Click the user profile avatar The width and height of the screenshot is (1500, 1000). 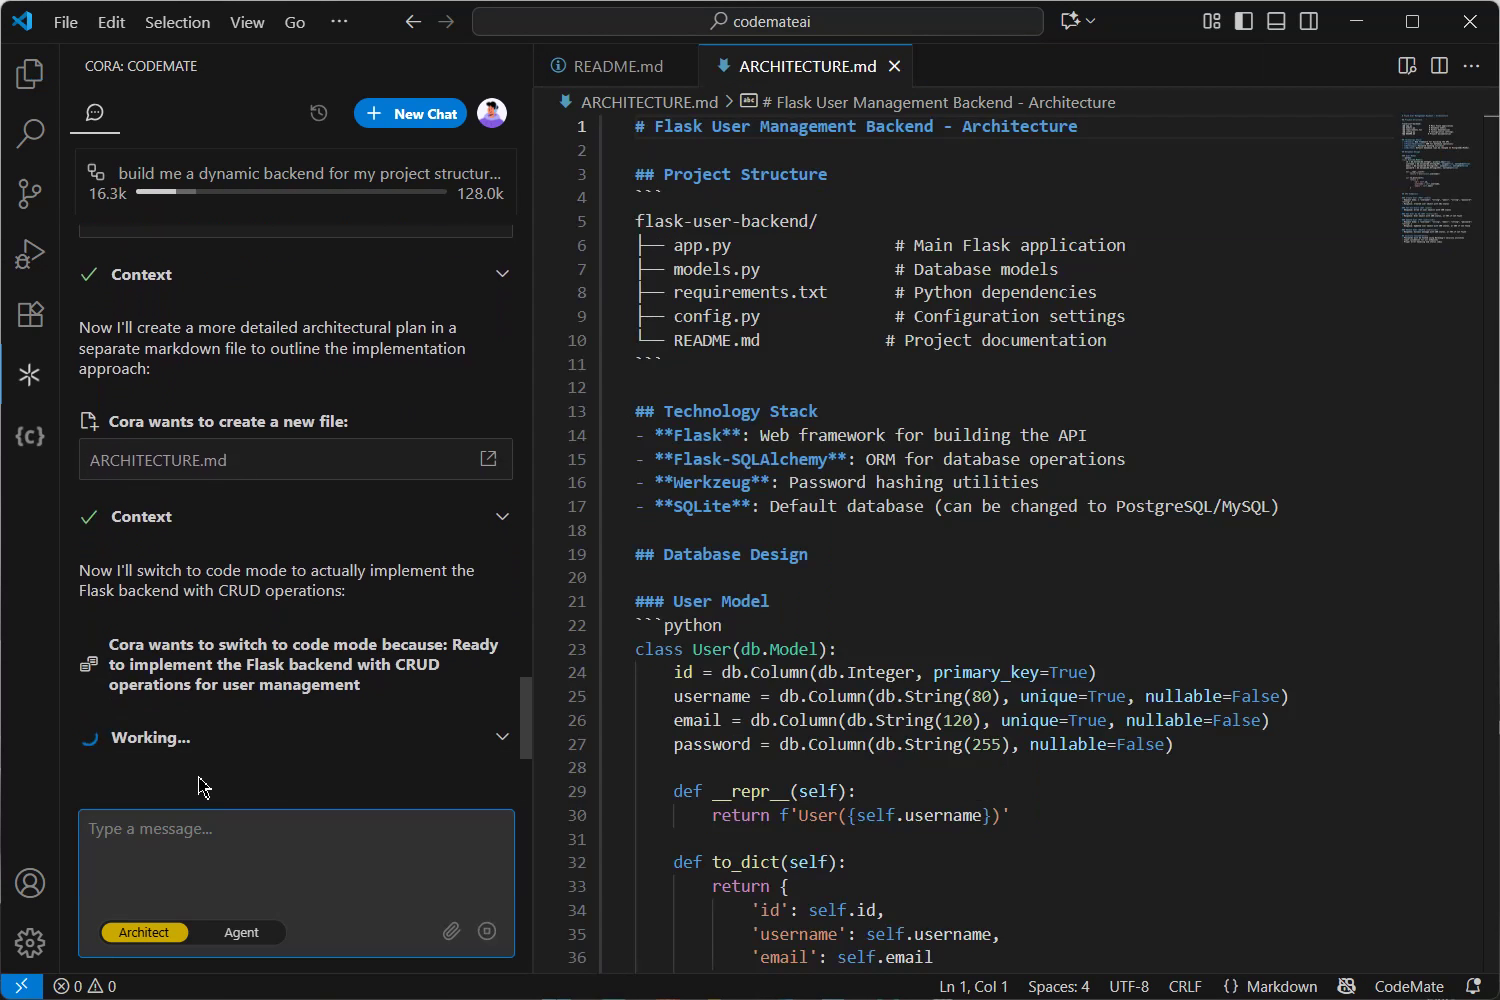[492, 113]
